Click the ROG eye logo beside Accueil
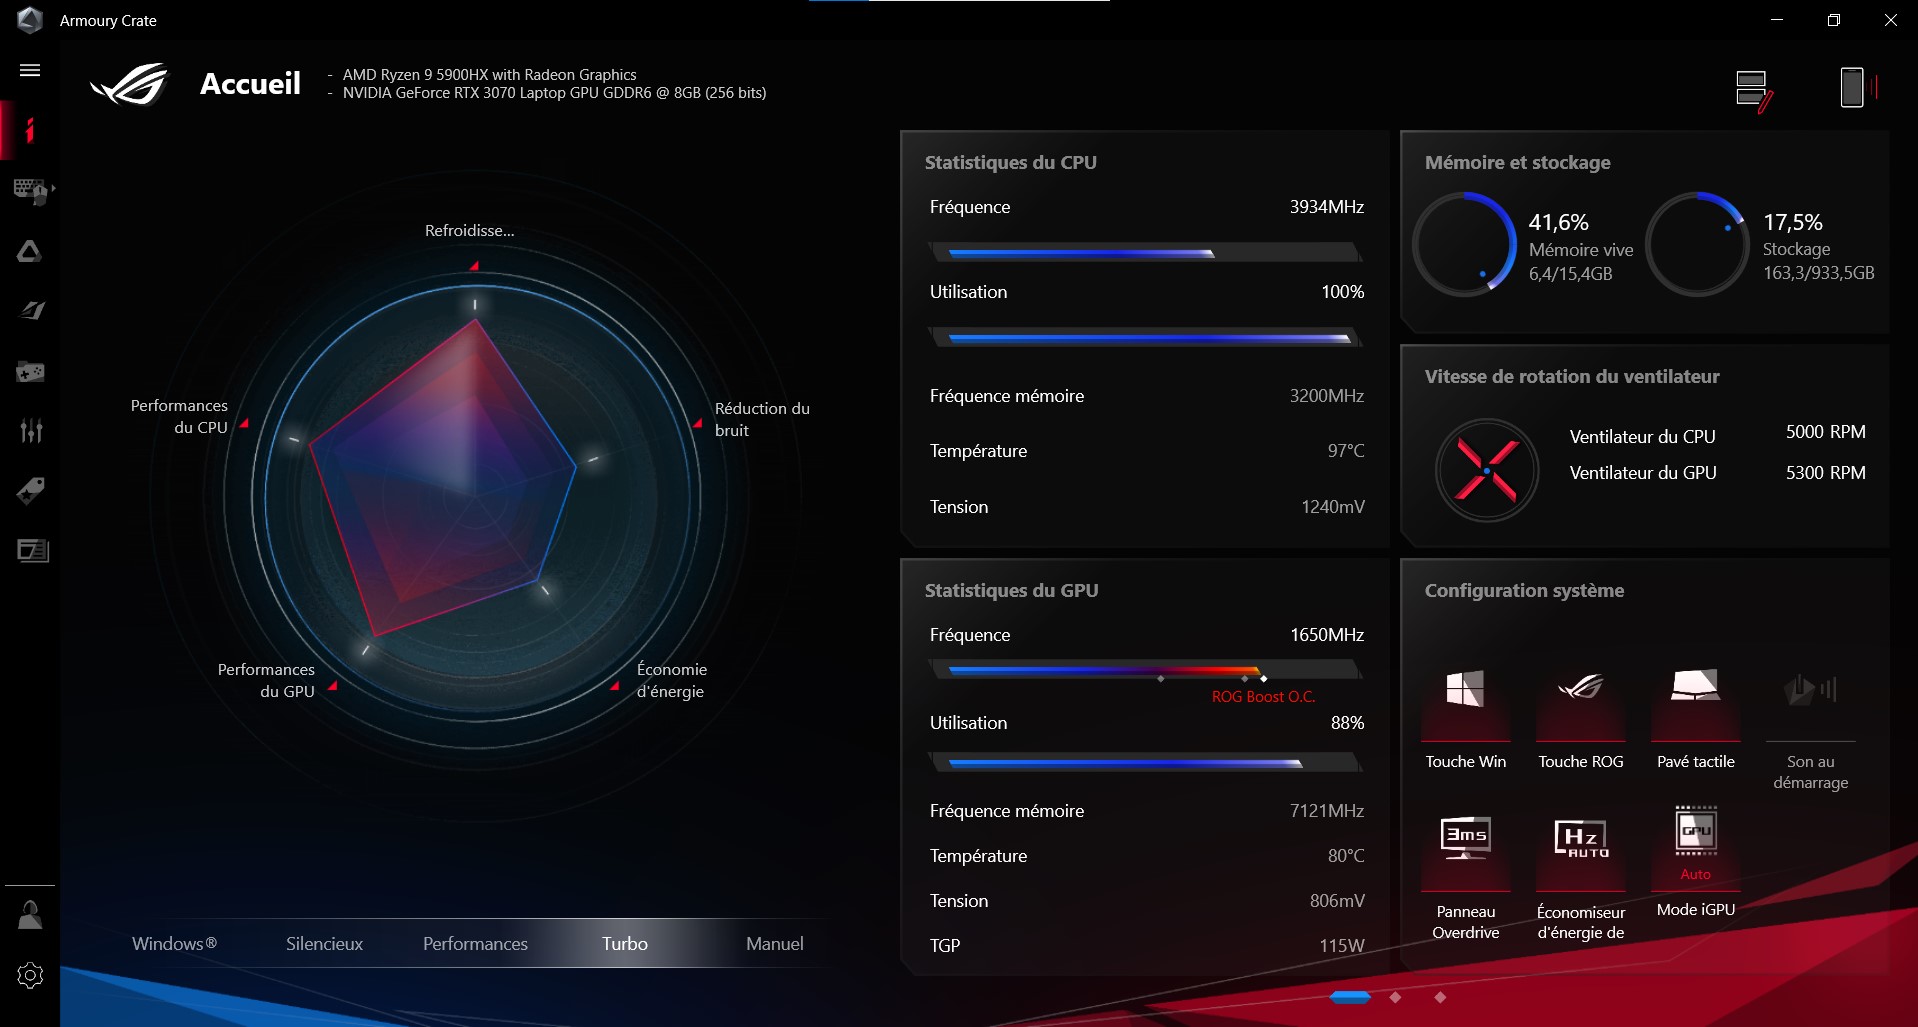 [x=130, y=84]
